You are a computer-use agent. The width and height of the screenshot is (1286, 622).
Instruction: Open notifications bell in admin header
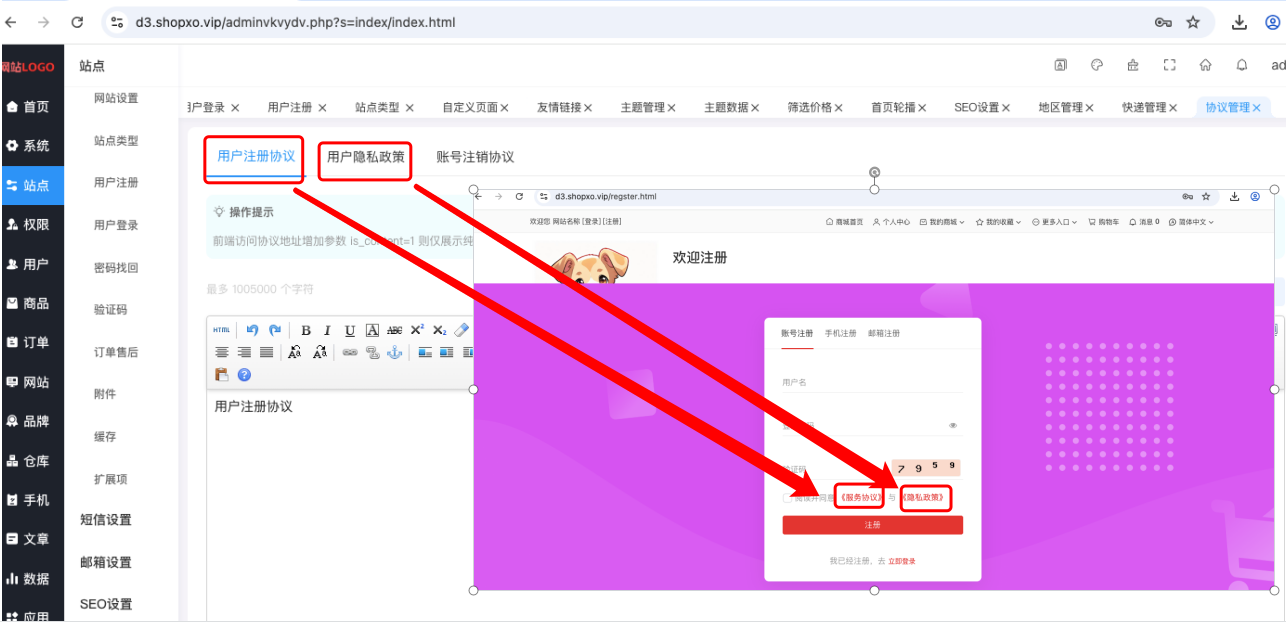point(1242,65)
